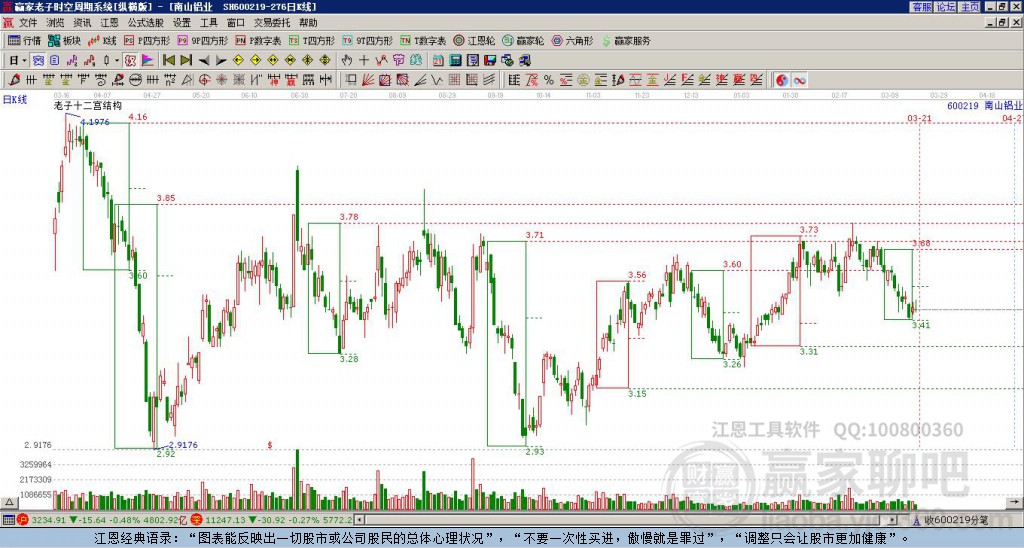The image size is (1024, 548).
Task: Click the save floppy disk icon
Action: [x=490, y=60]
